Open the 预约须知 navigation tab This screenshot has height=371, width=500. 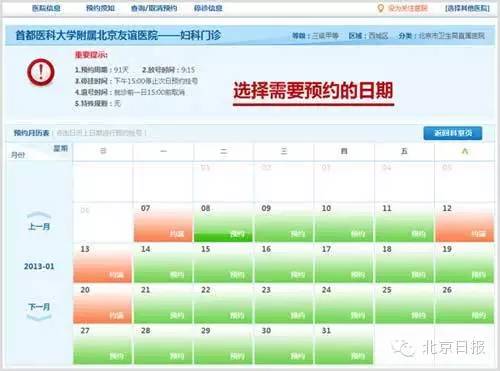100,8
